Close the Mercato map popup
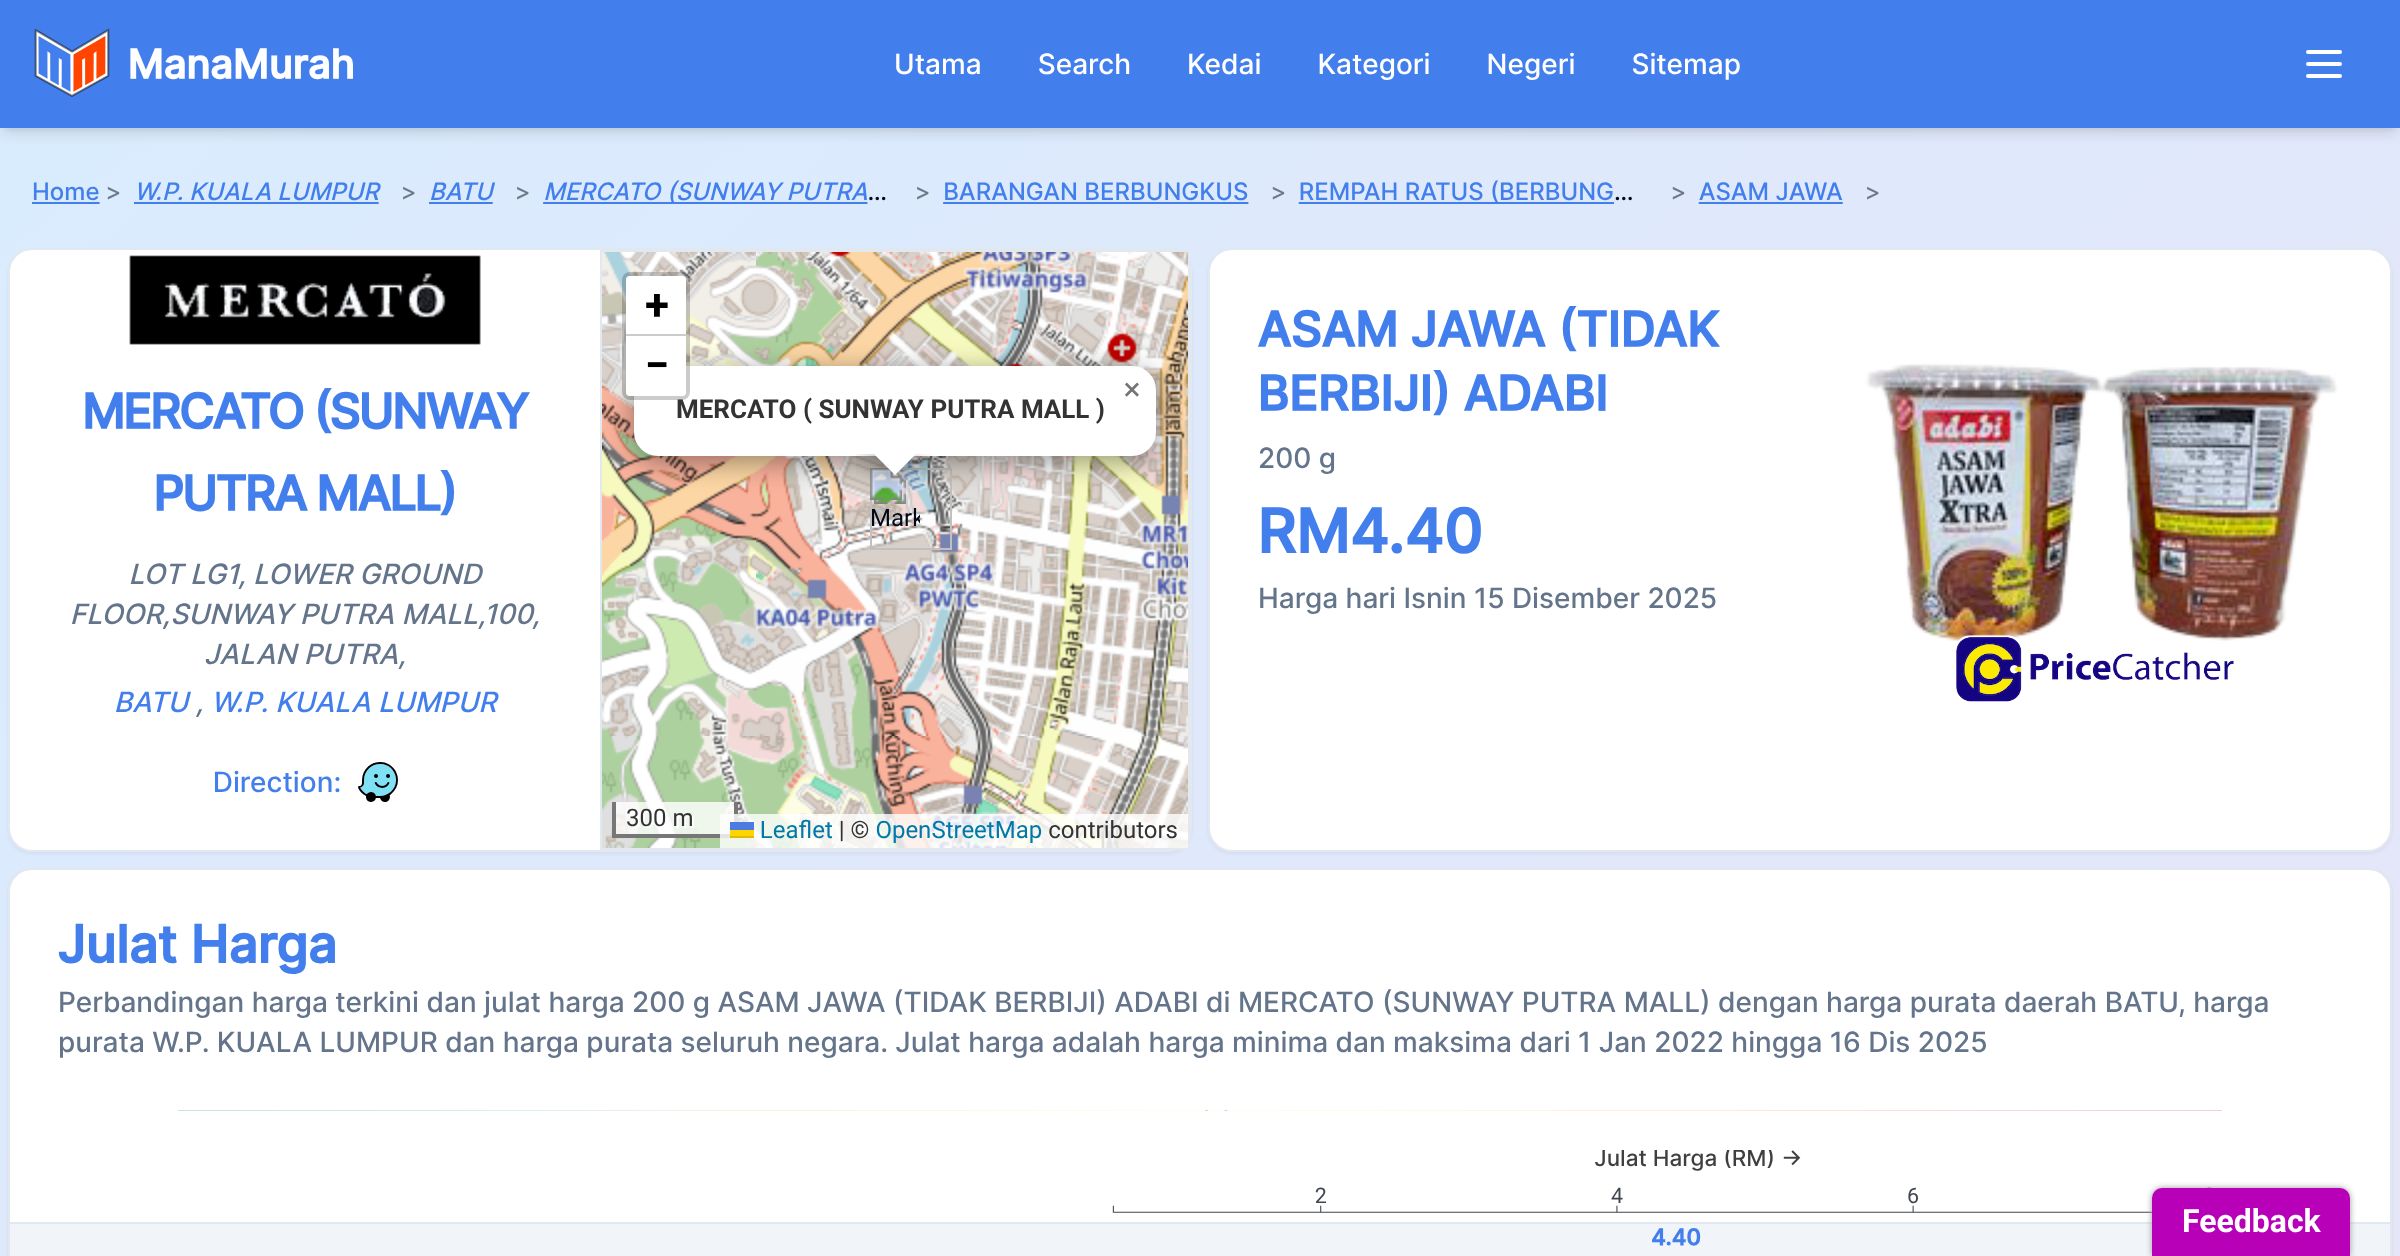 click(1131, 390)
